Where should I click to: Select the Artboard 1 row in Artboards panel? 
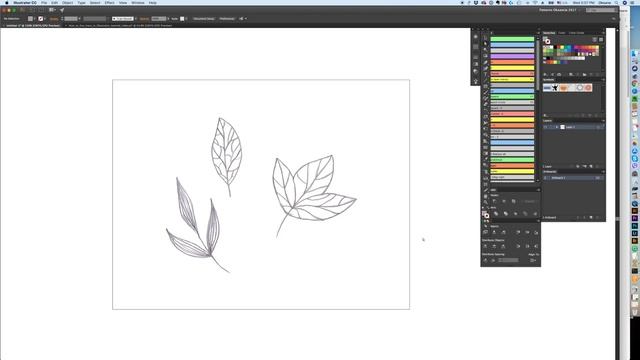[x=573, y=178]
